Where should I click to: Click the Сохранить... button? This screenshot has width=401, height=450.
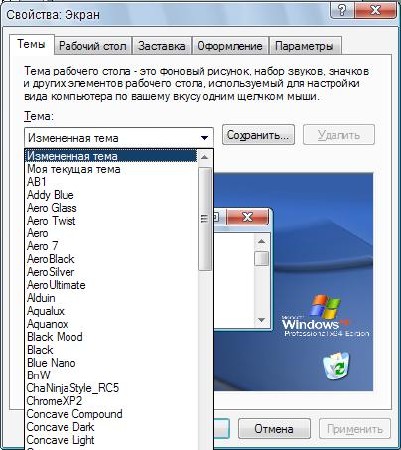click(258, 135)
